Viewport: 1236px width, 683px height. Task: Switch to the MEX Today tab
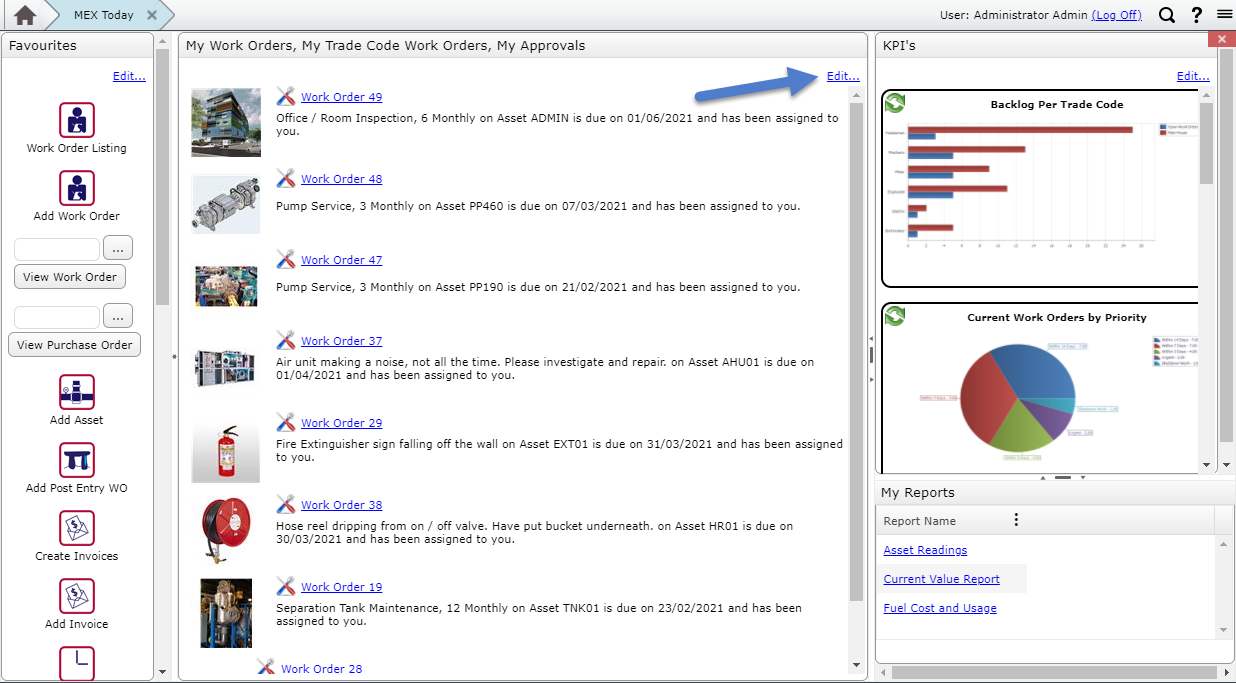pyautogui.click(x=102, y=15)
